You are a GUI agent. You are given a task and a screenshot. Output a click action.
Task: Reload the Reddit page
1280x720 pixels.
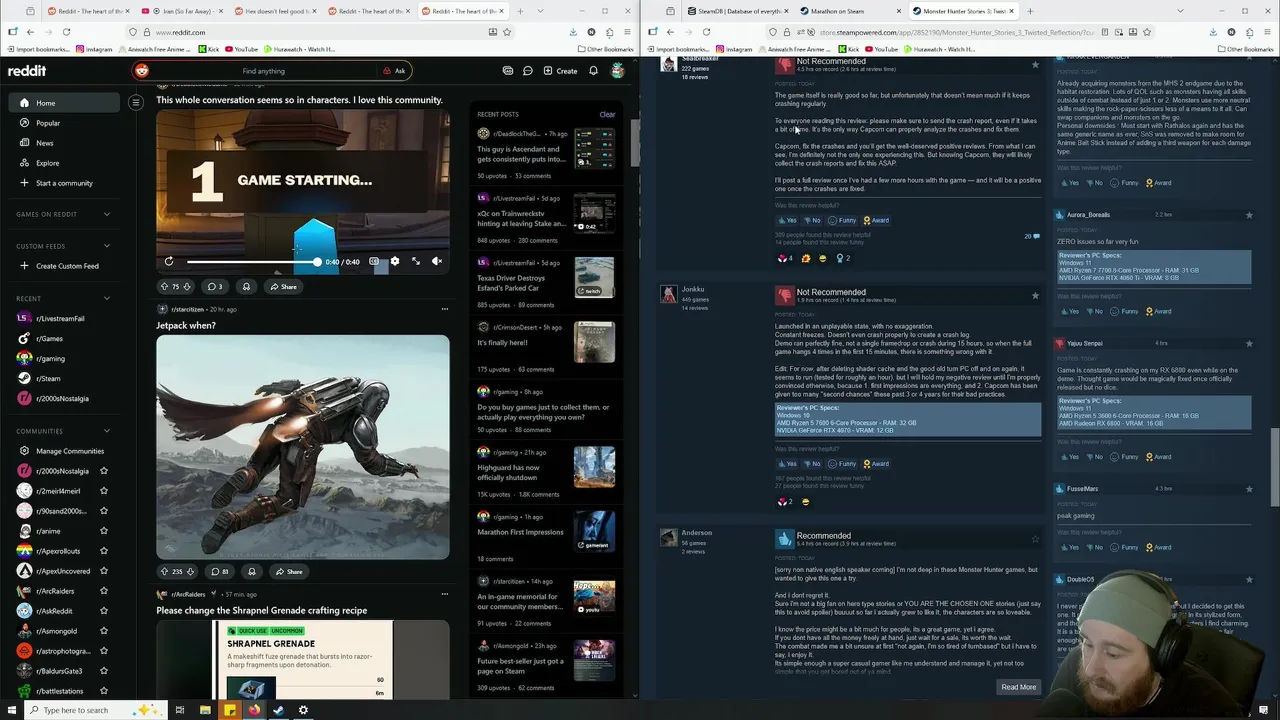coord(66,32)
